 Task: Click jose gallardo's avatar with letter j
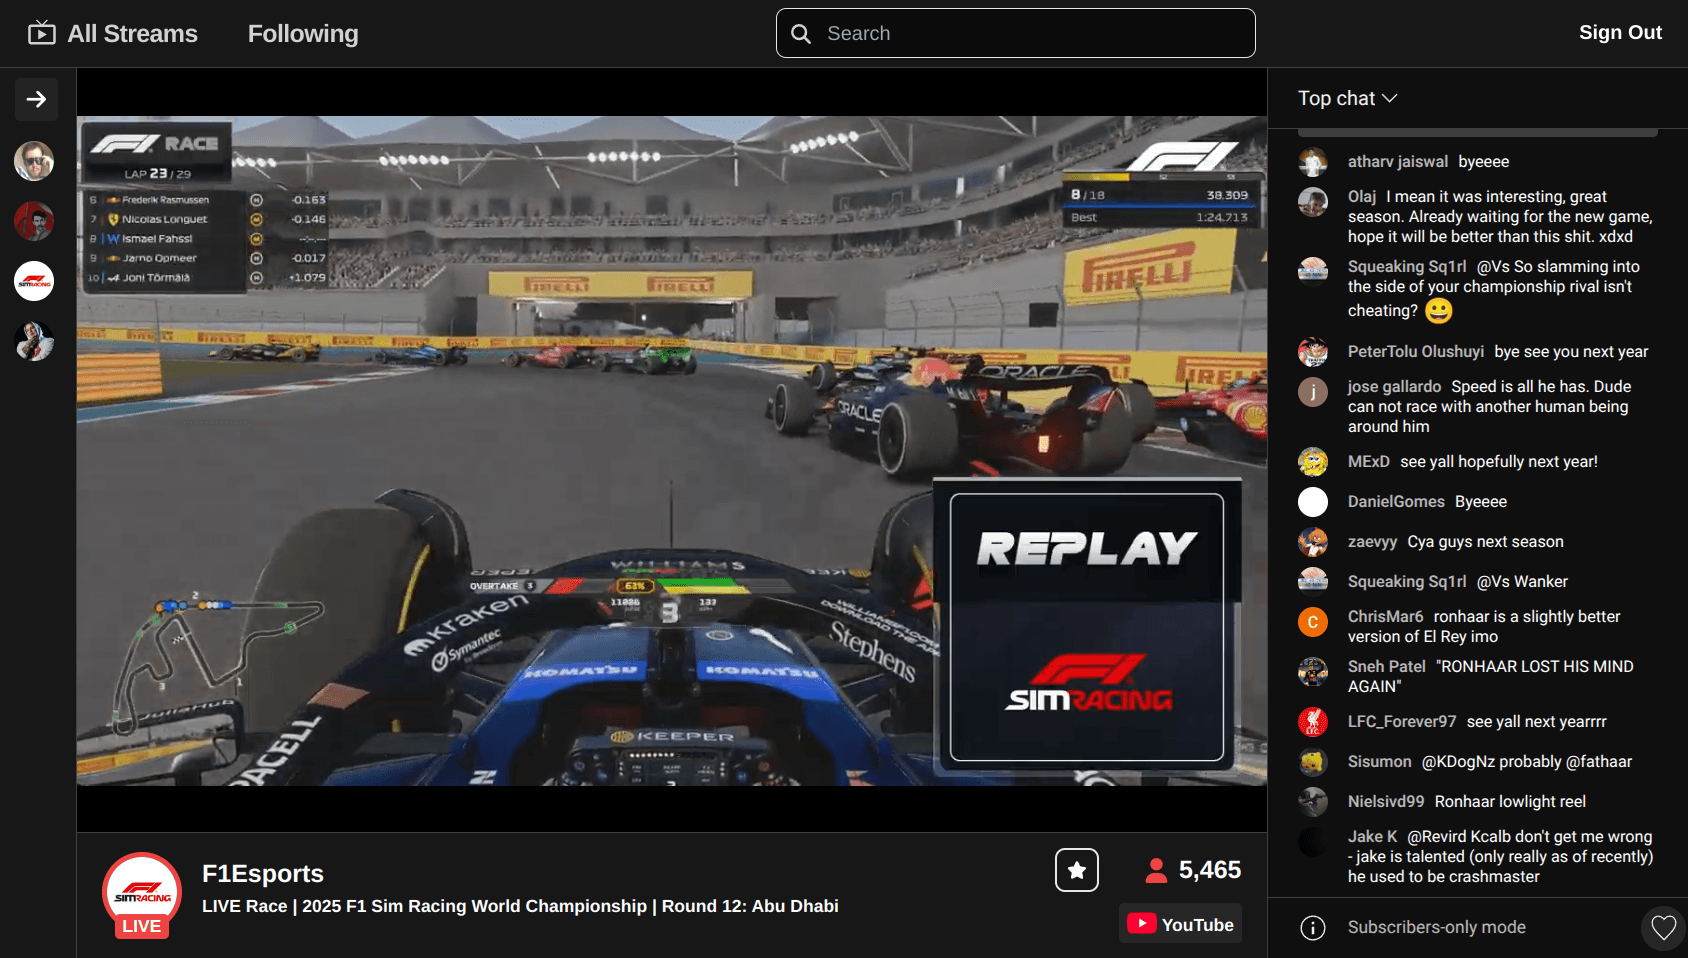pyautogui.click(x=1313, y=392)
